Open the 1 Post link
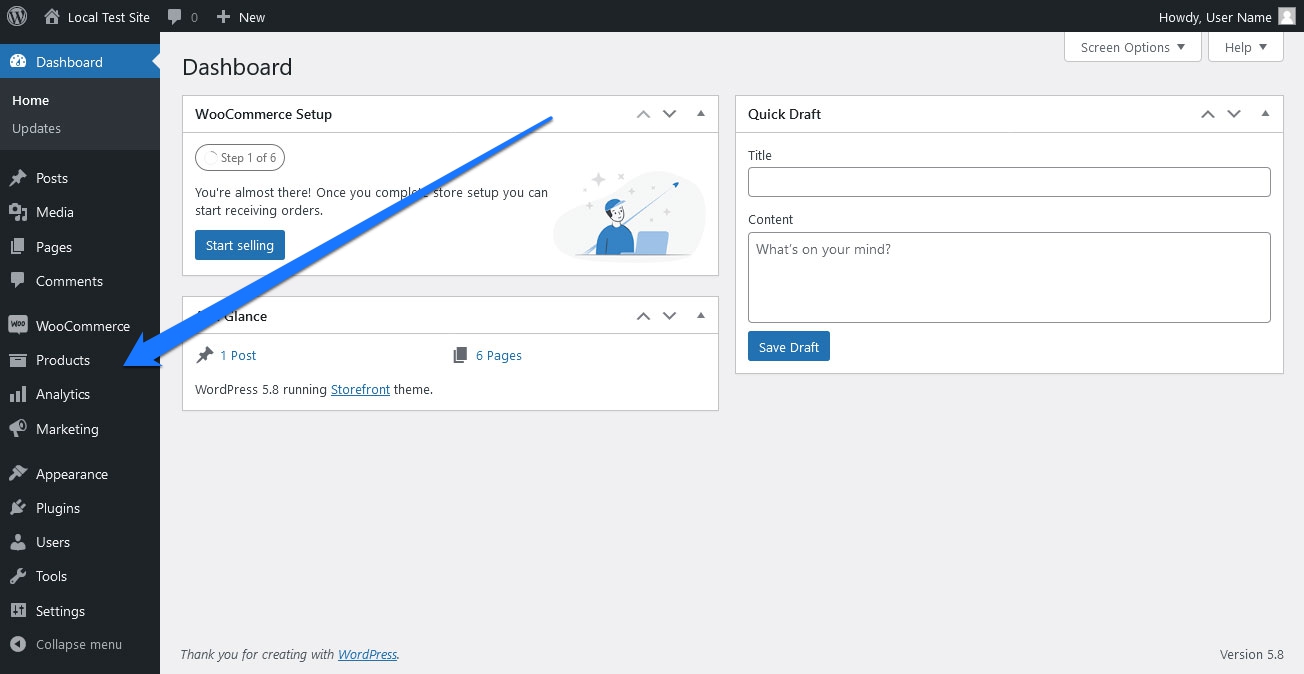Screen dimensions: 1304x674 [238, 355]
